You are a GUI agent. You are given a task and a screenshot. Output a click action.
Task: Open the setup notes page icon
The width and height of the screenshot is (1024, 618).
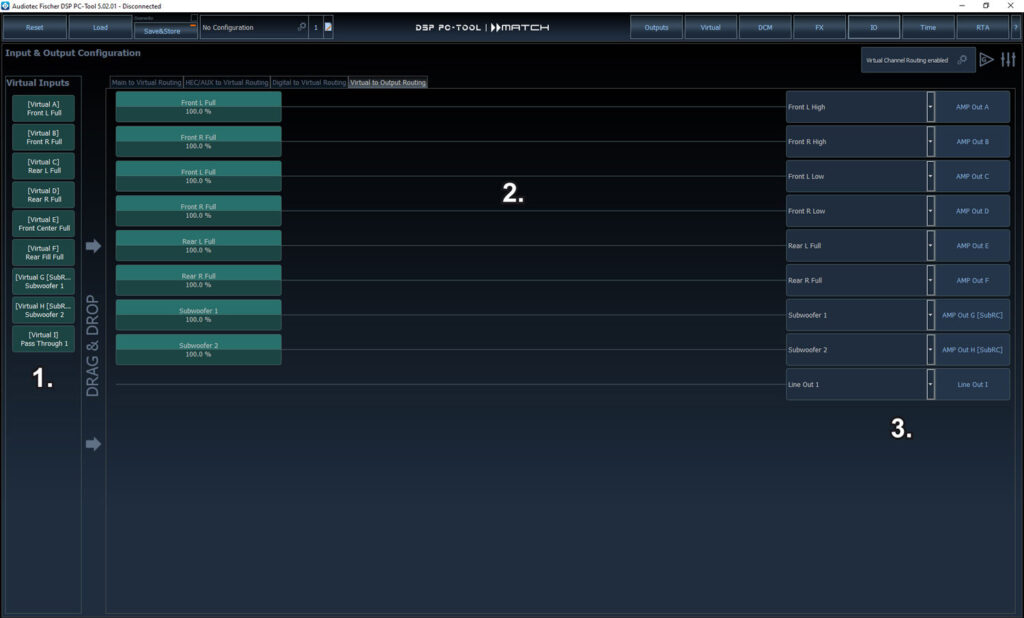click(328, 27)
